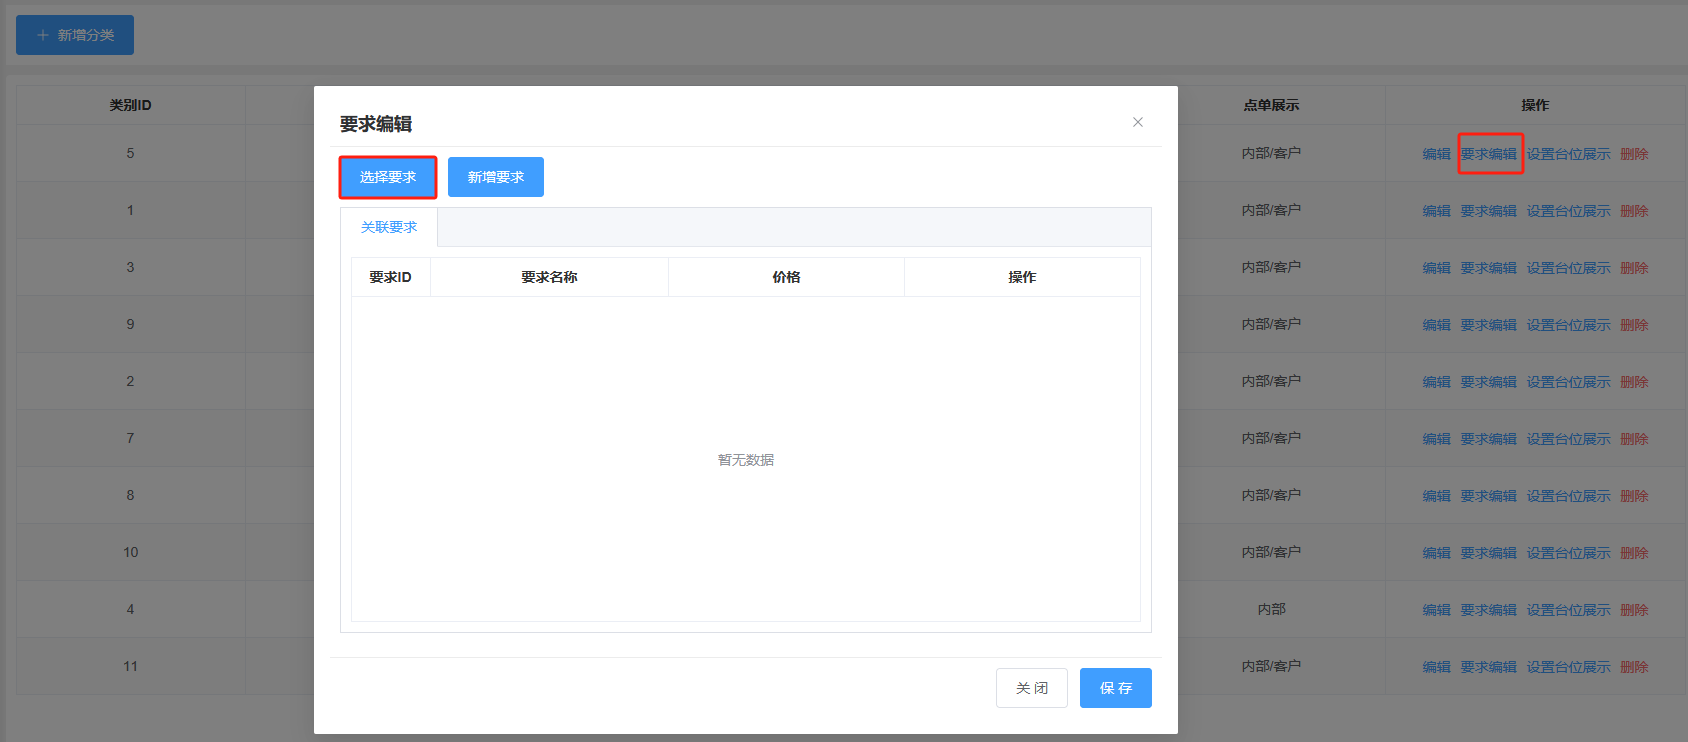Click 编辑 link in row with ID 1
The width and height of the screenshot is (1688, 742).
pos(1436,211)
